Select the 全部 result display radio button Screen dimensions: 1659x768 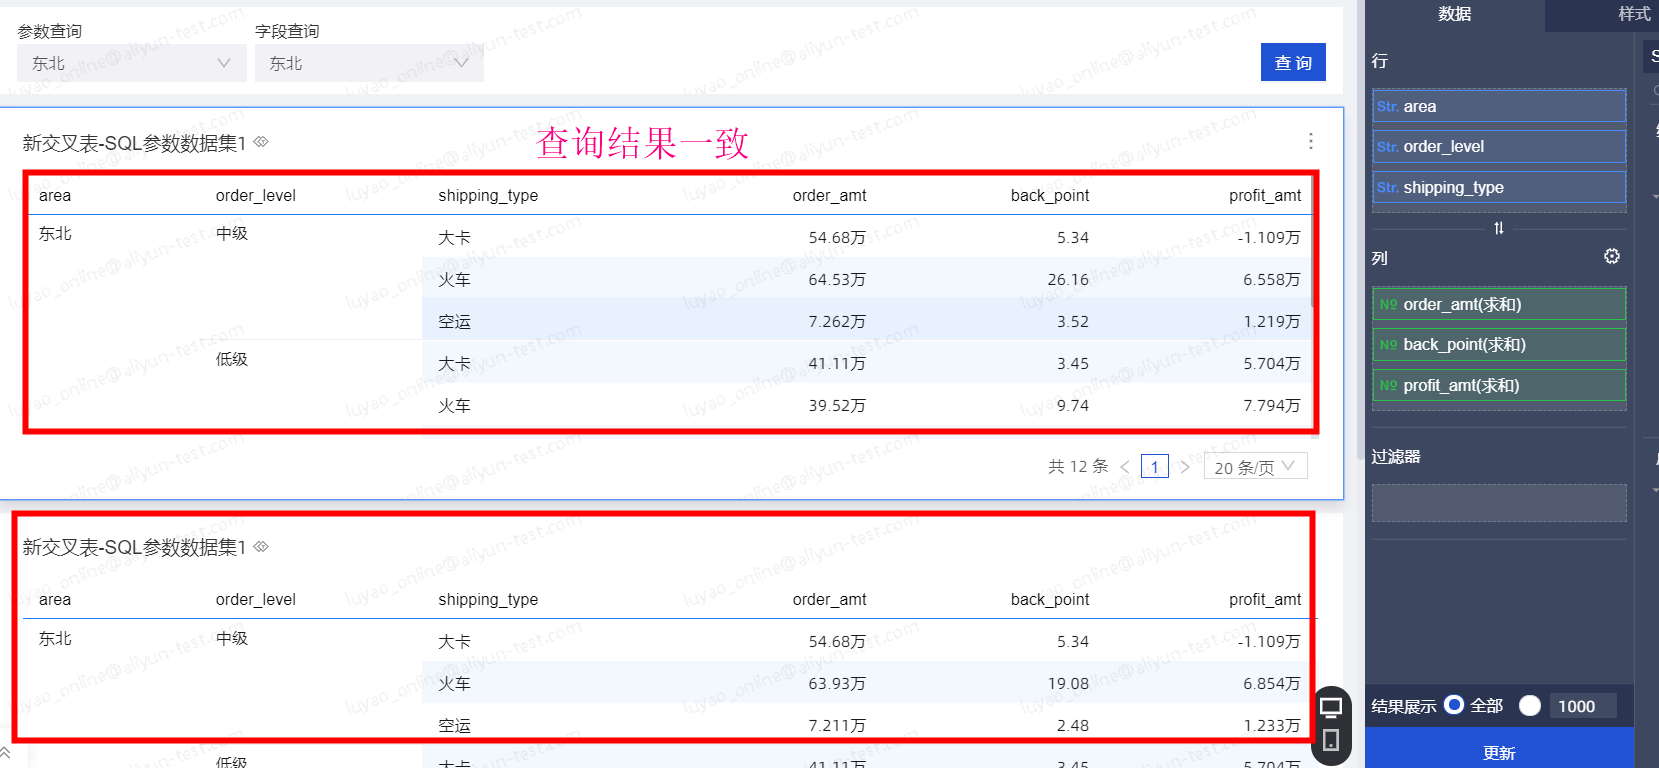point(1454,705)
